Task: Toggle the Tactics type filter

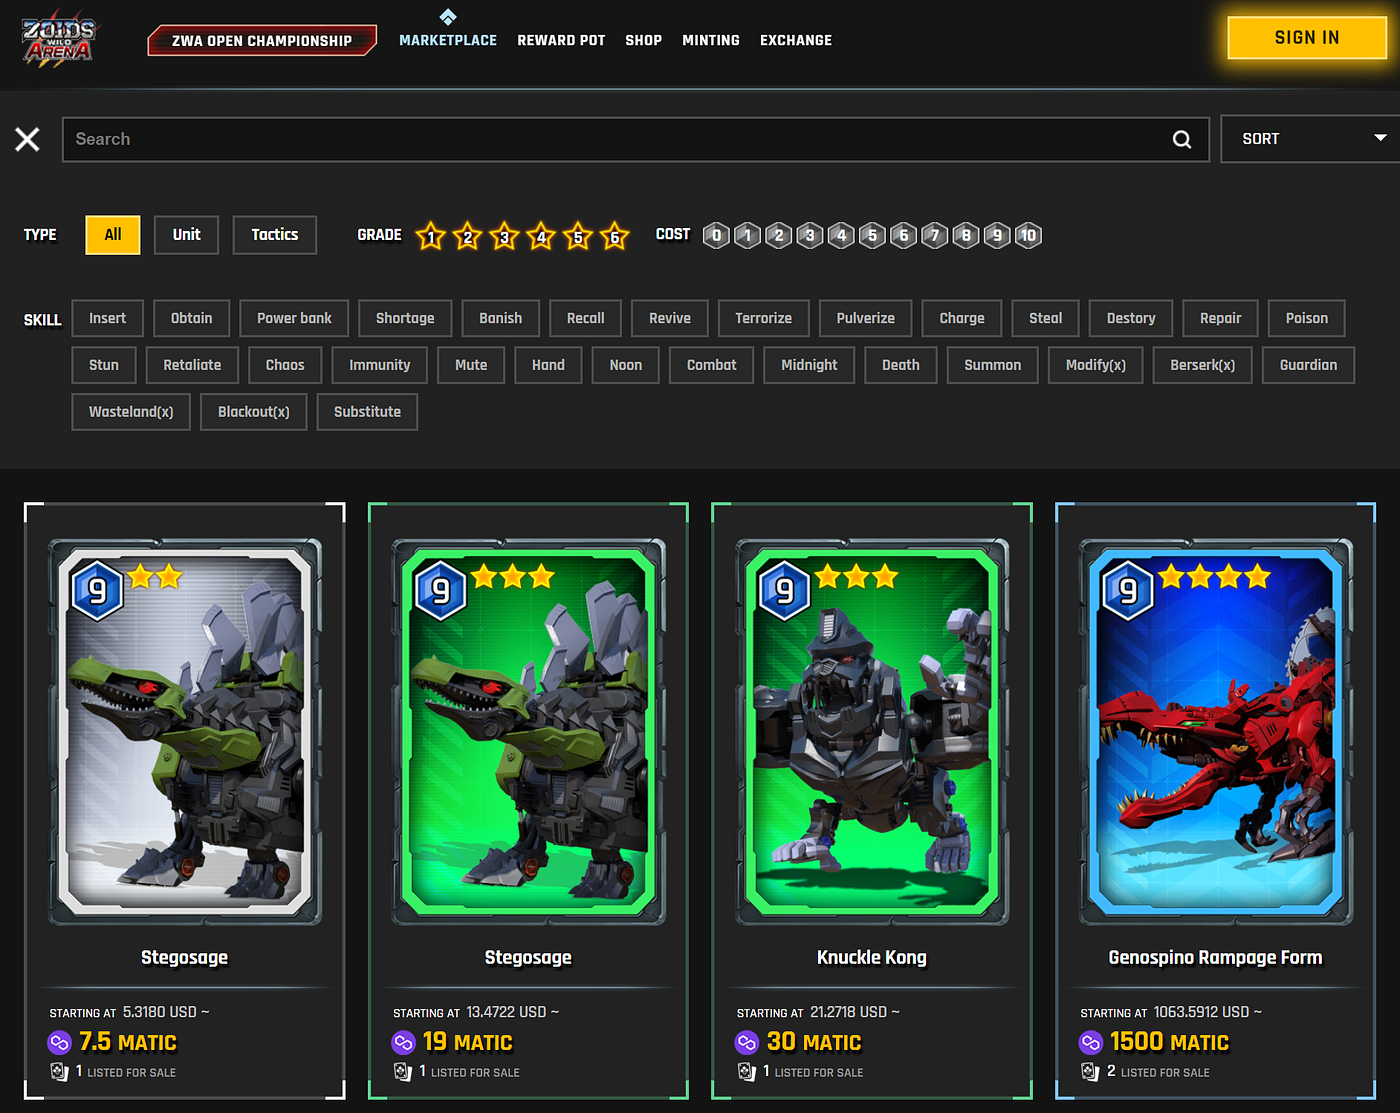Action: (275, 235)
